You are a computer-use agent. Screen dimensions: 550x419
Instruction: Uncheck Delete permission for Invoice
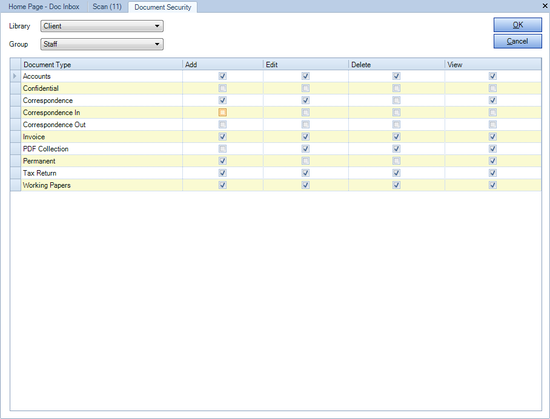[x=396, y=137]
